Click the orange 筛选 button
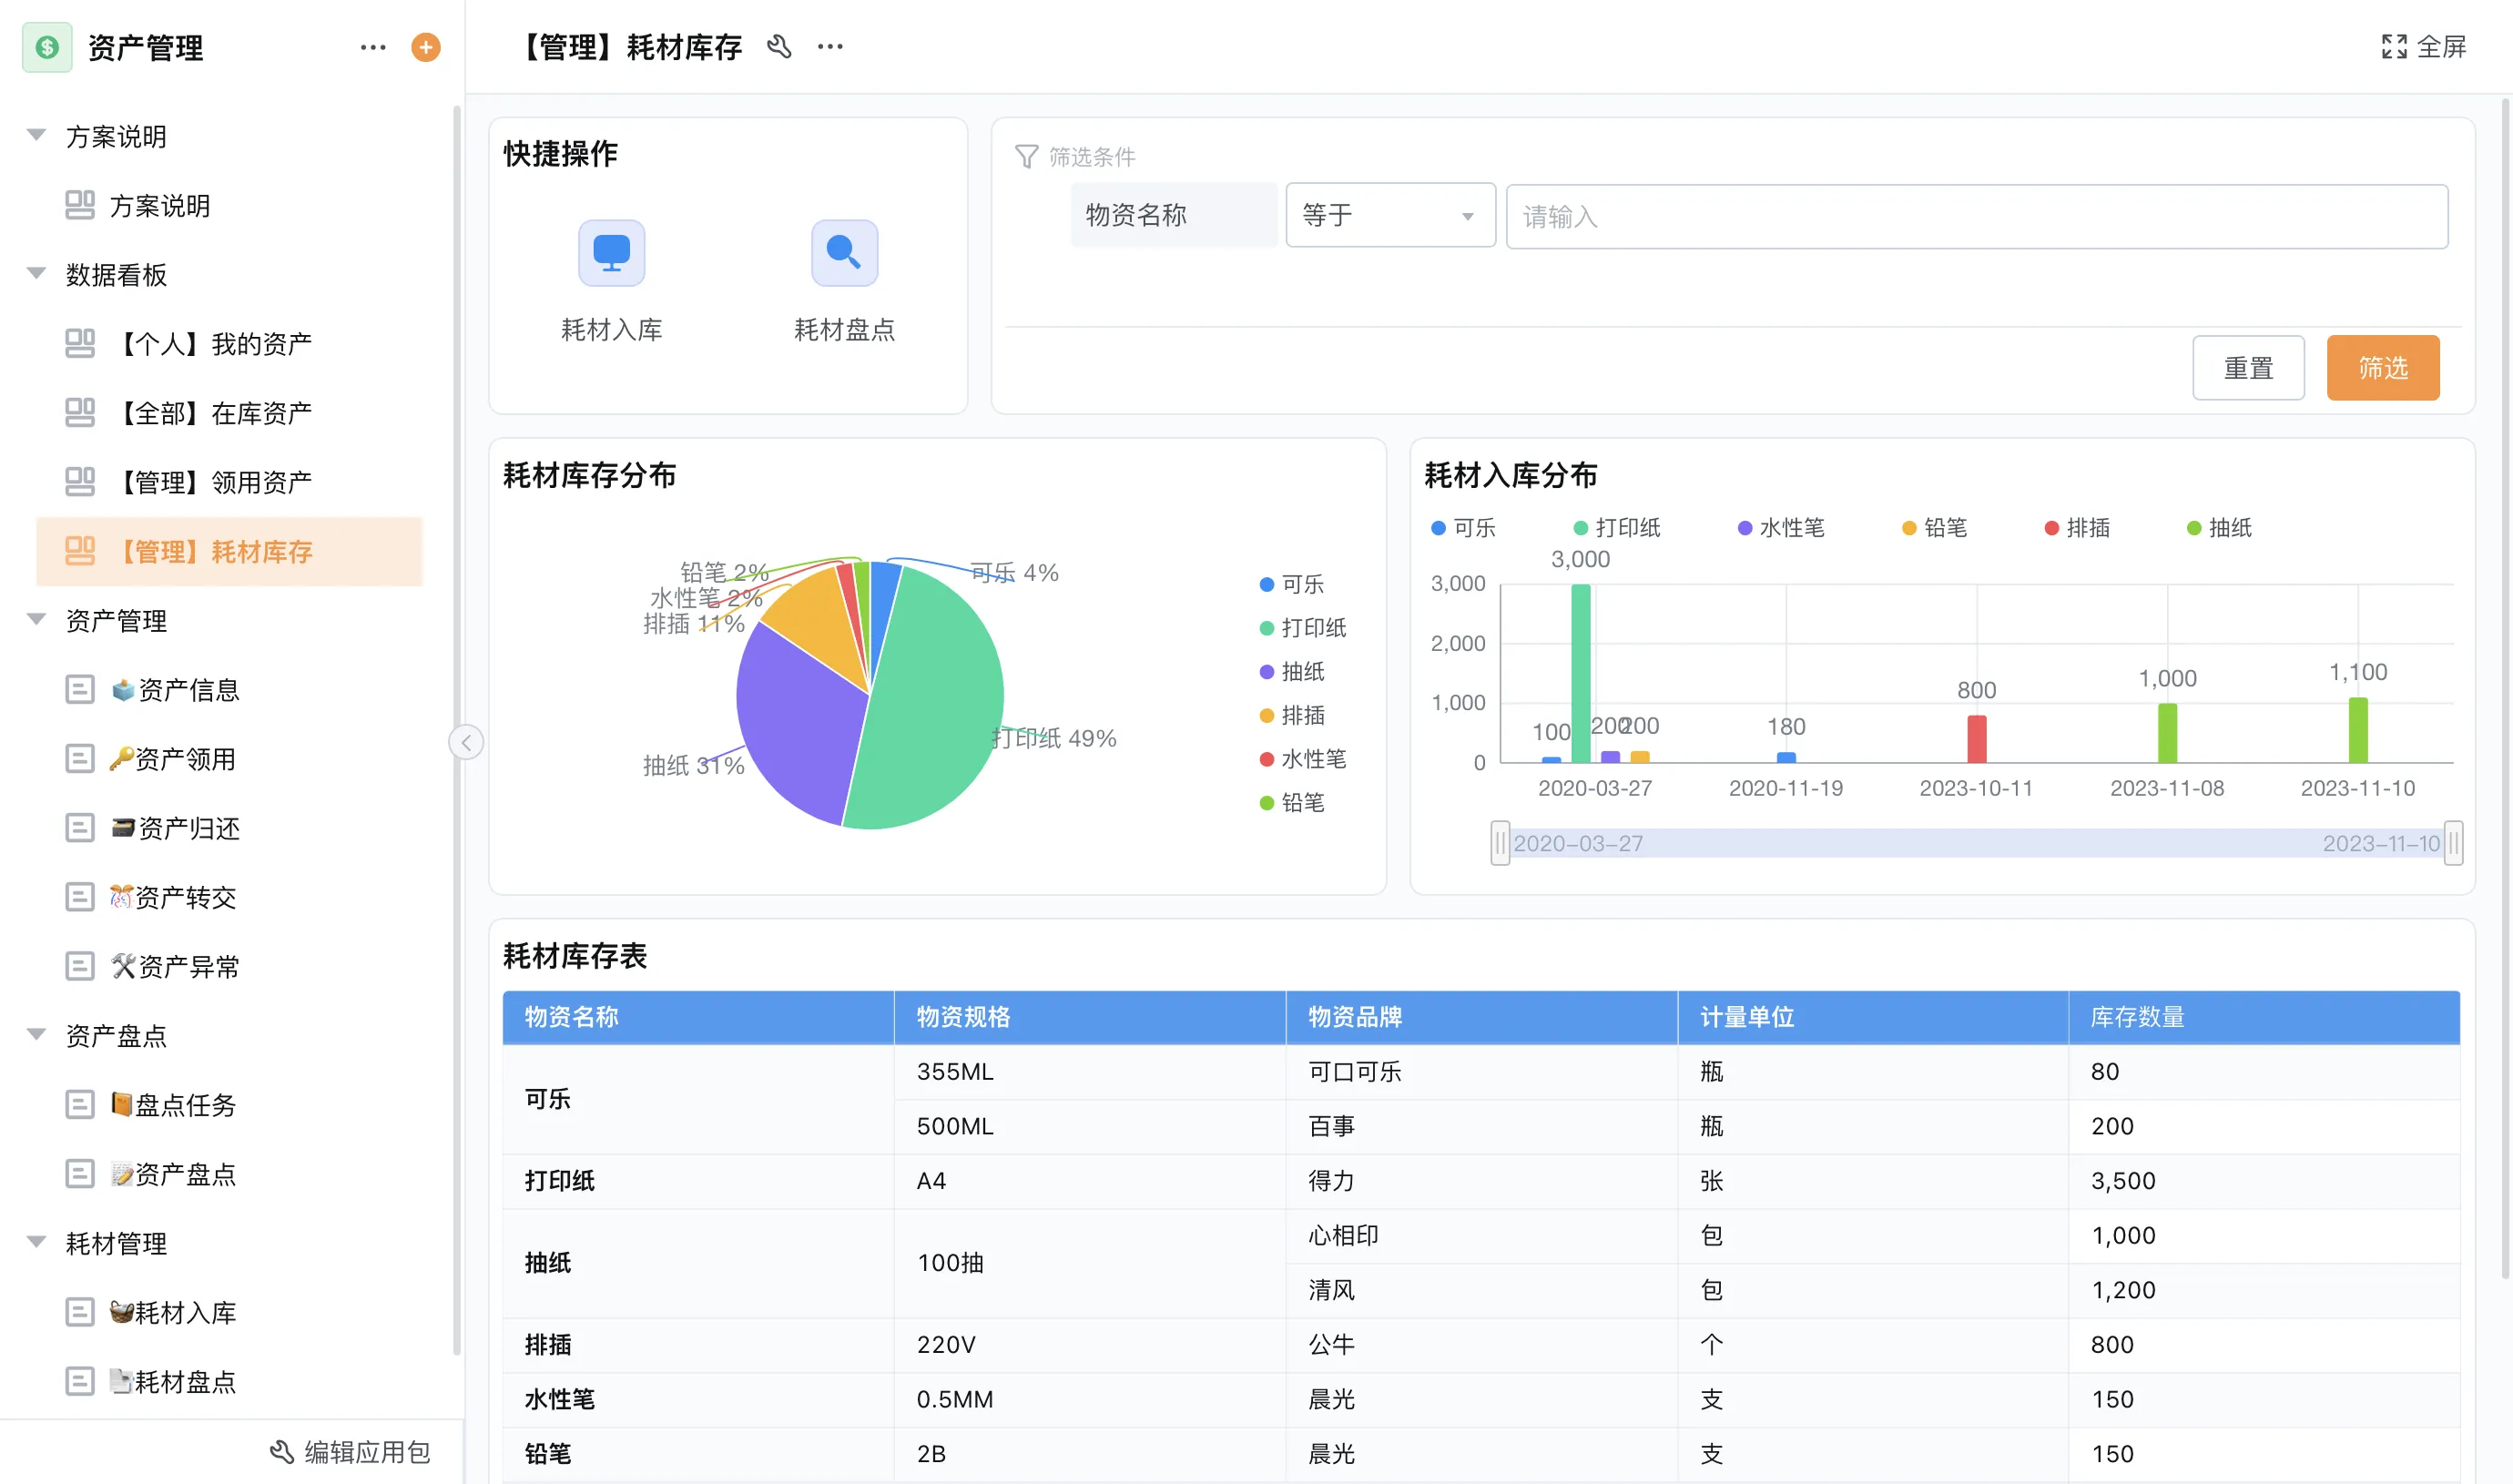2513x1484 pixels. 2383,368
